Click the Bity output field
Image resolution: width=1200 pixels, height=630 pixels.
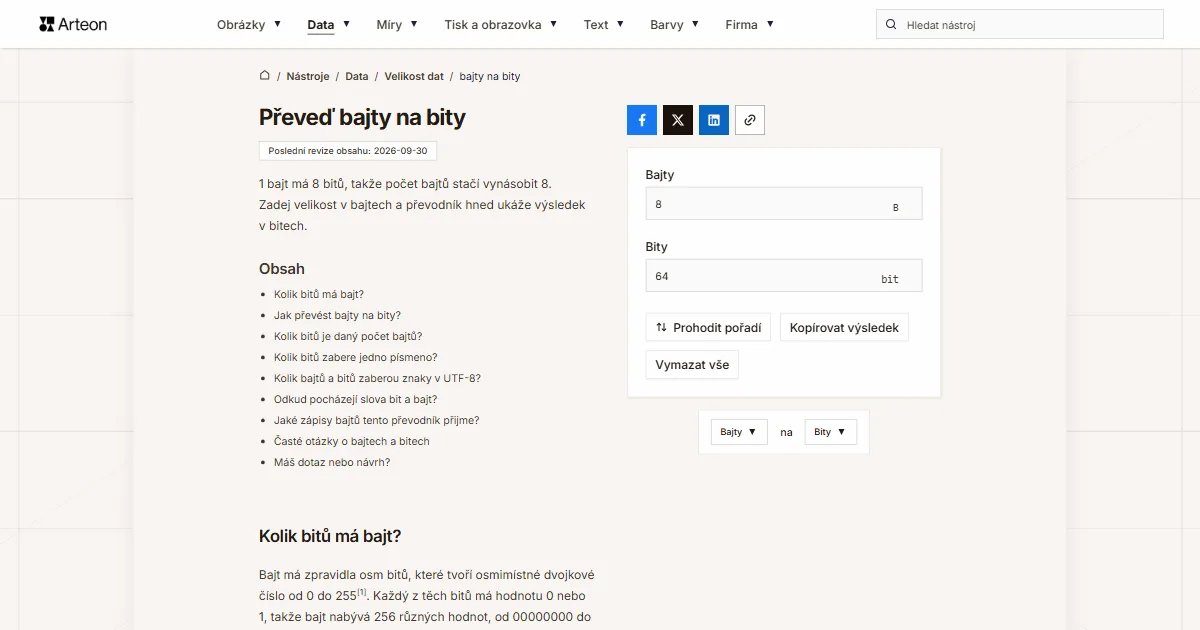784,276
